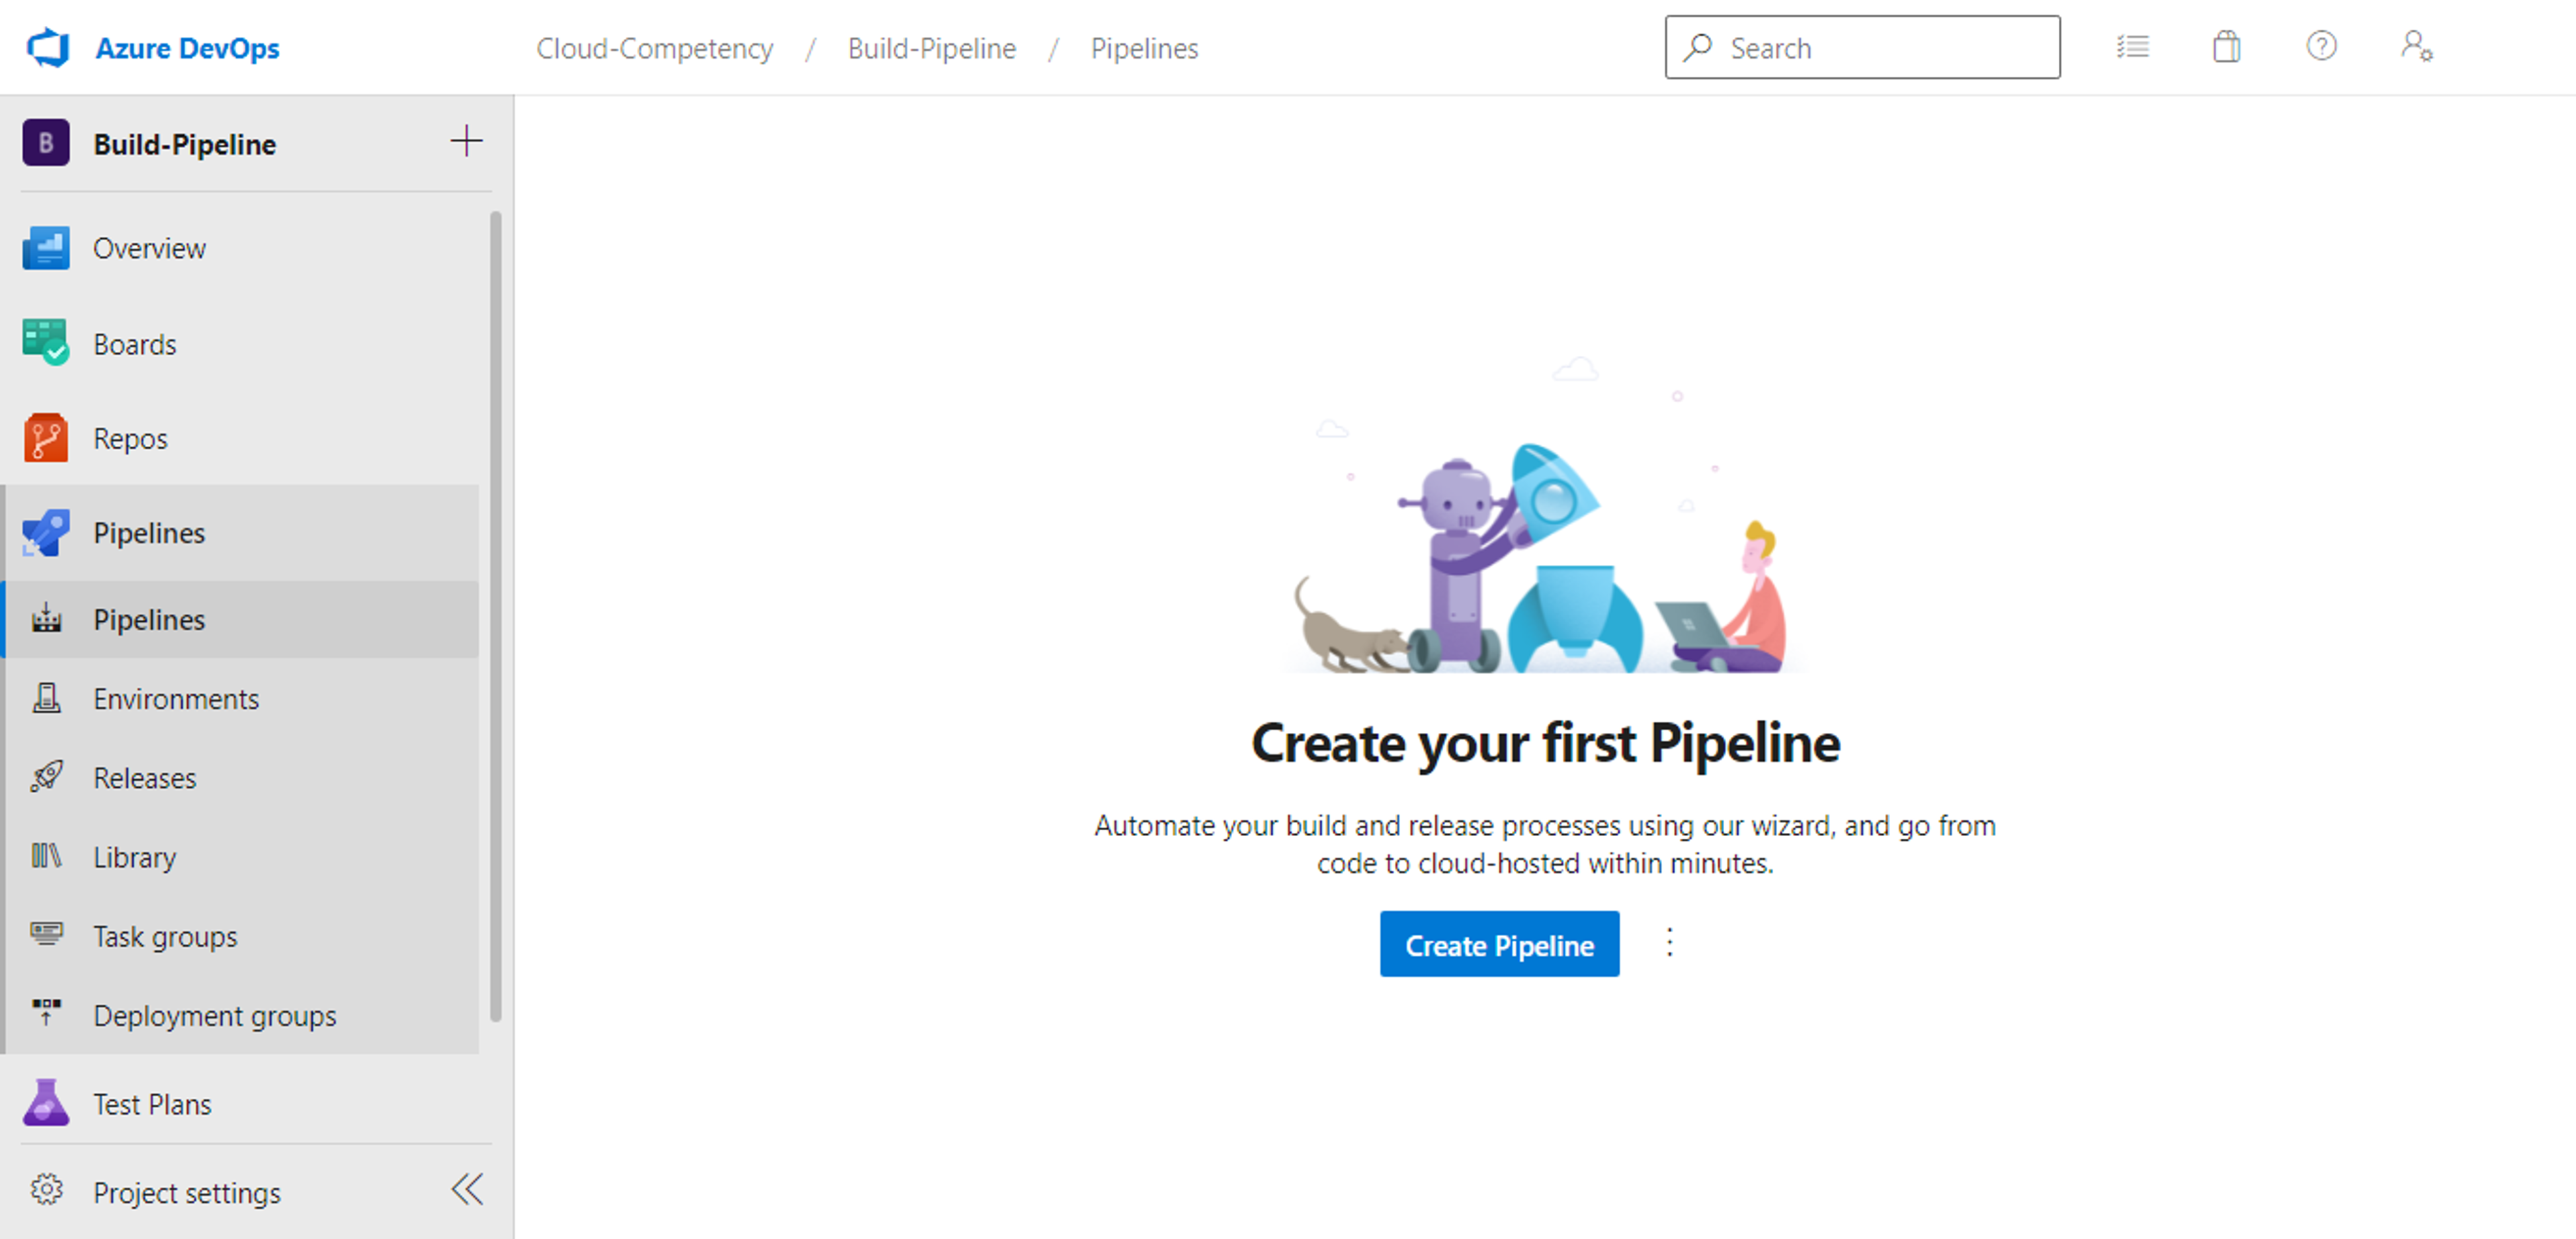Open the Marketplace shopping bag icon

2226,46
